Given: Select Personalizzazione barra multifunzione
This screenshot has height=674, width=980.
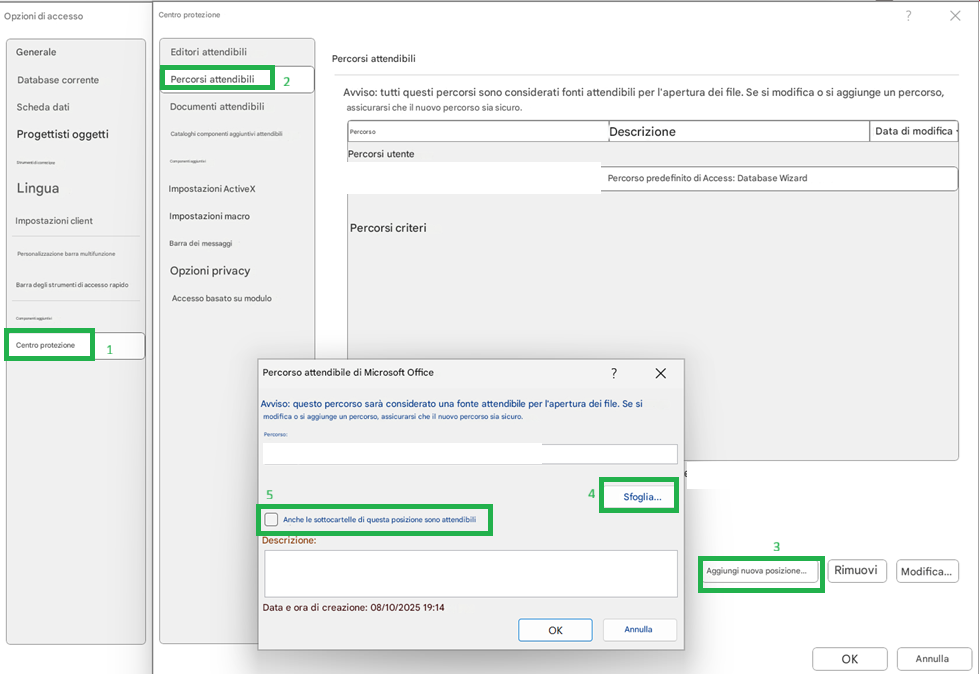Looking at the screenshot, I should click(x=66, y=254).
